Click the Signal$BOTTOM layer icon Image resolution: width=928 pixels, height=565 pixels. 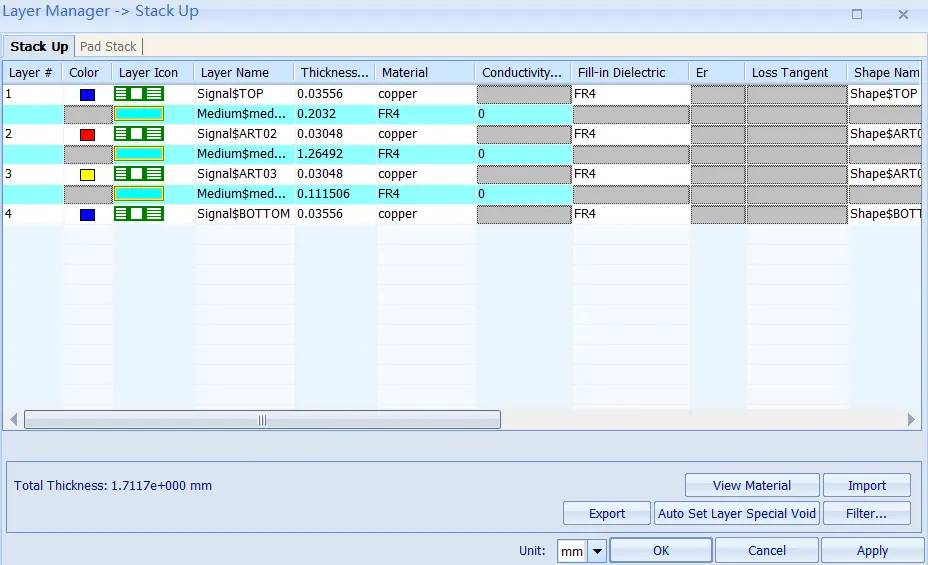tap(138, 214)
